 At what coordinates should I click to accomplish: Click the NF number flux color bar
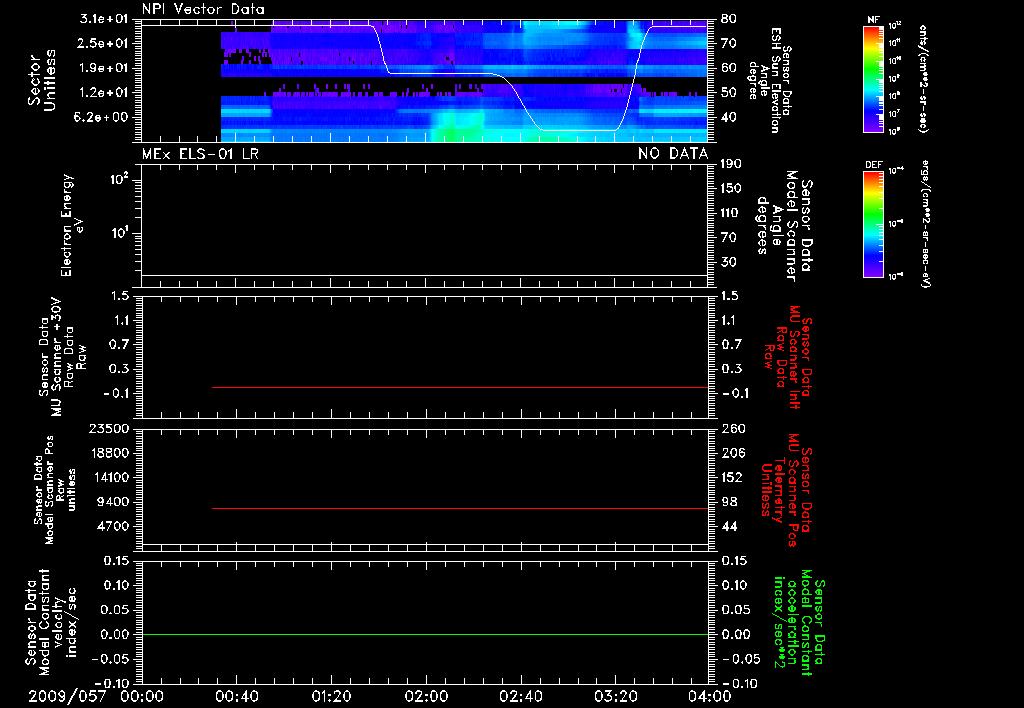(873, 78)
